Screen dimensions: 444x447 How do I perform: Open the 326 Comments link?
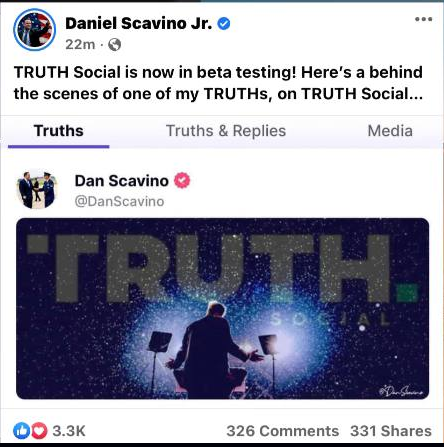(283, 431)
